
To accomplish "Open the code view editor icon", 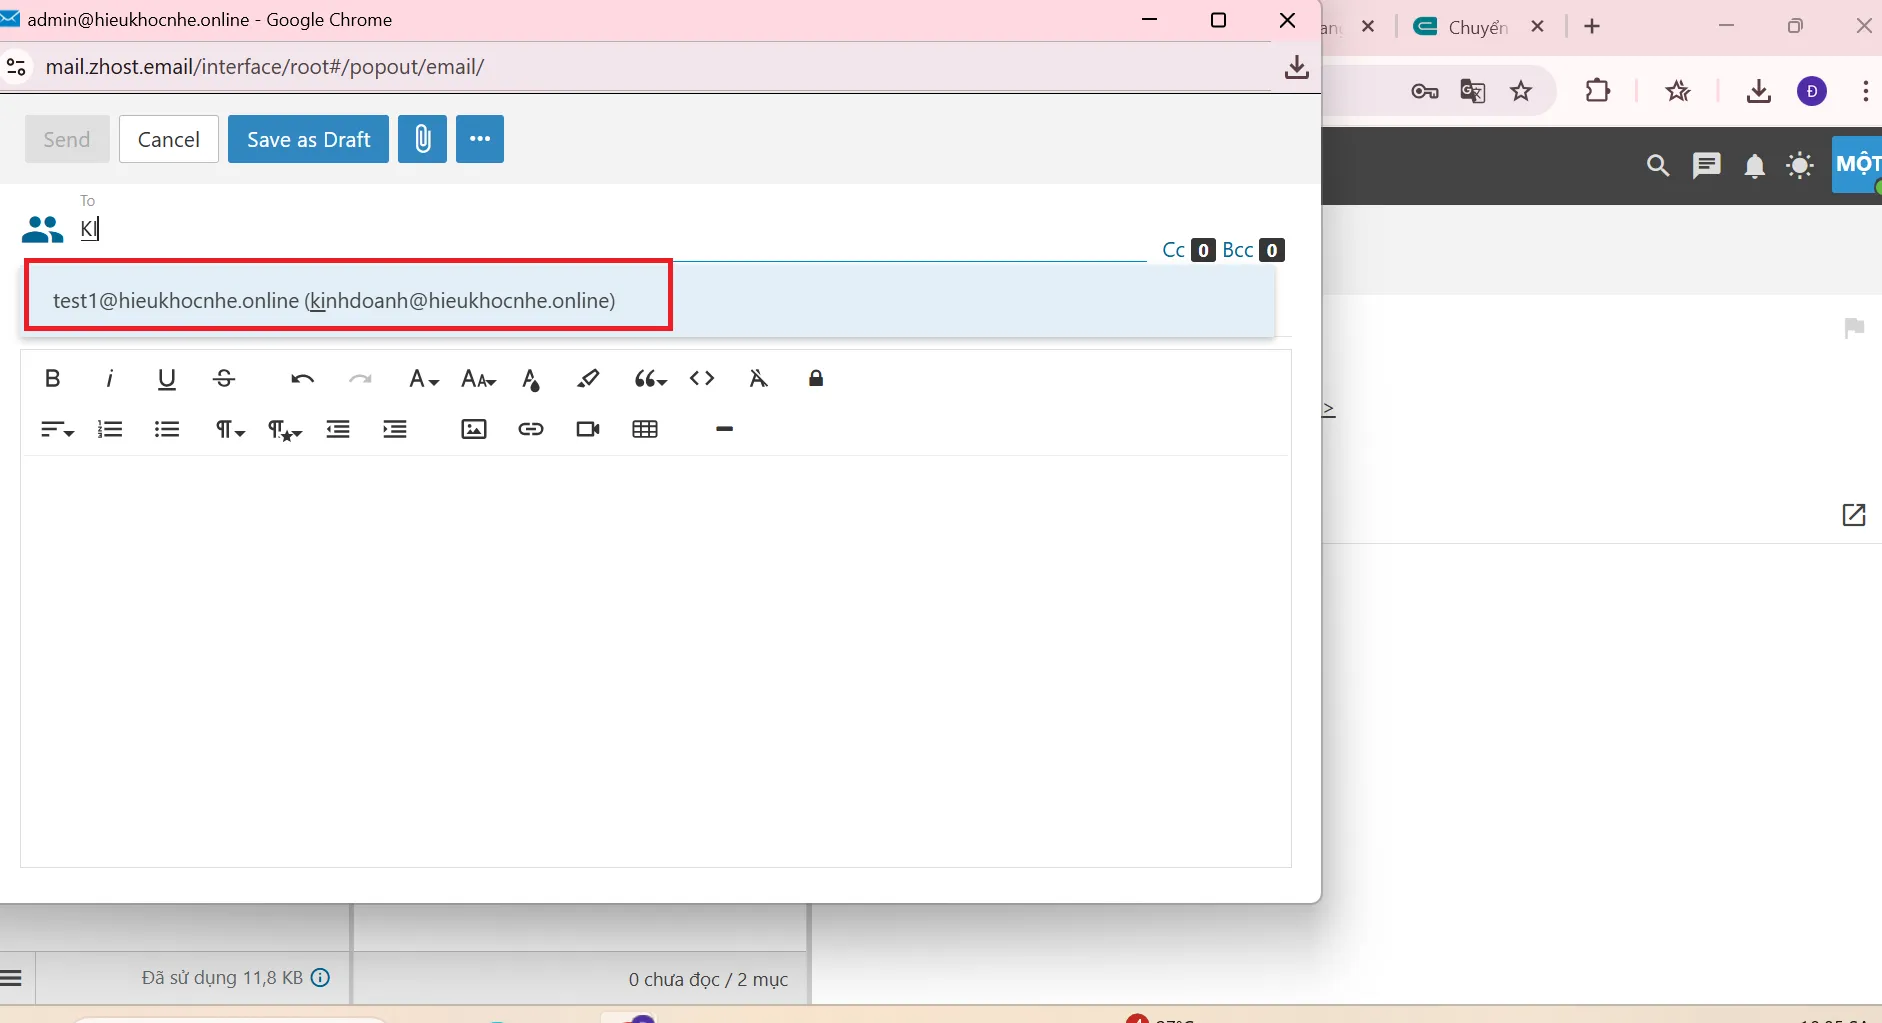I will (x=702, y=378).
